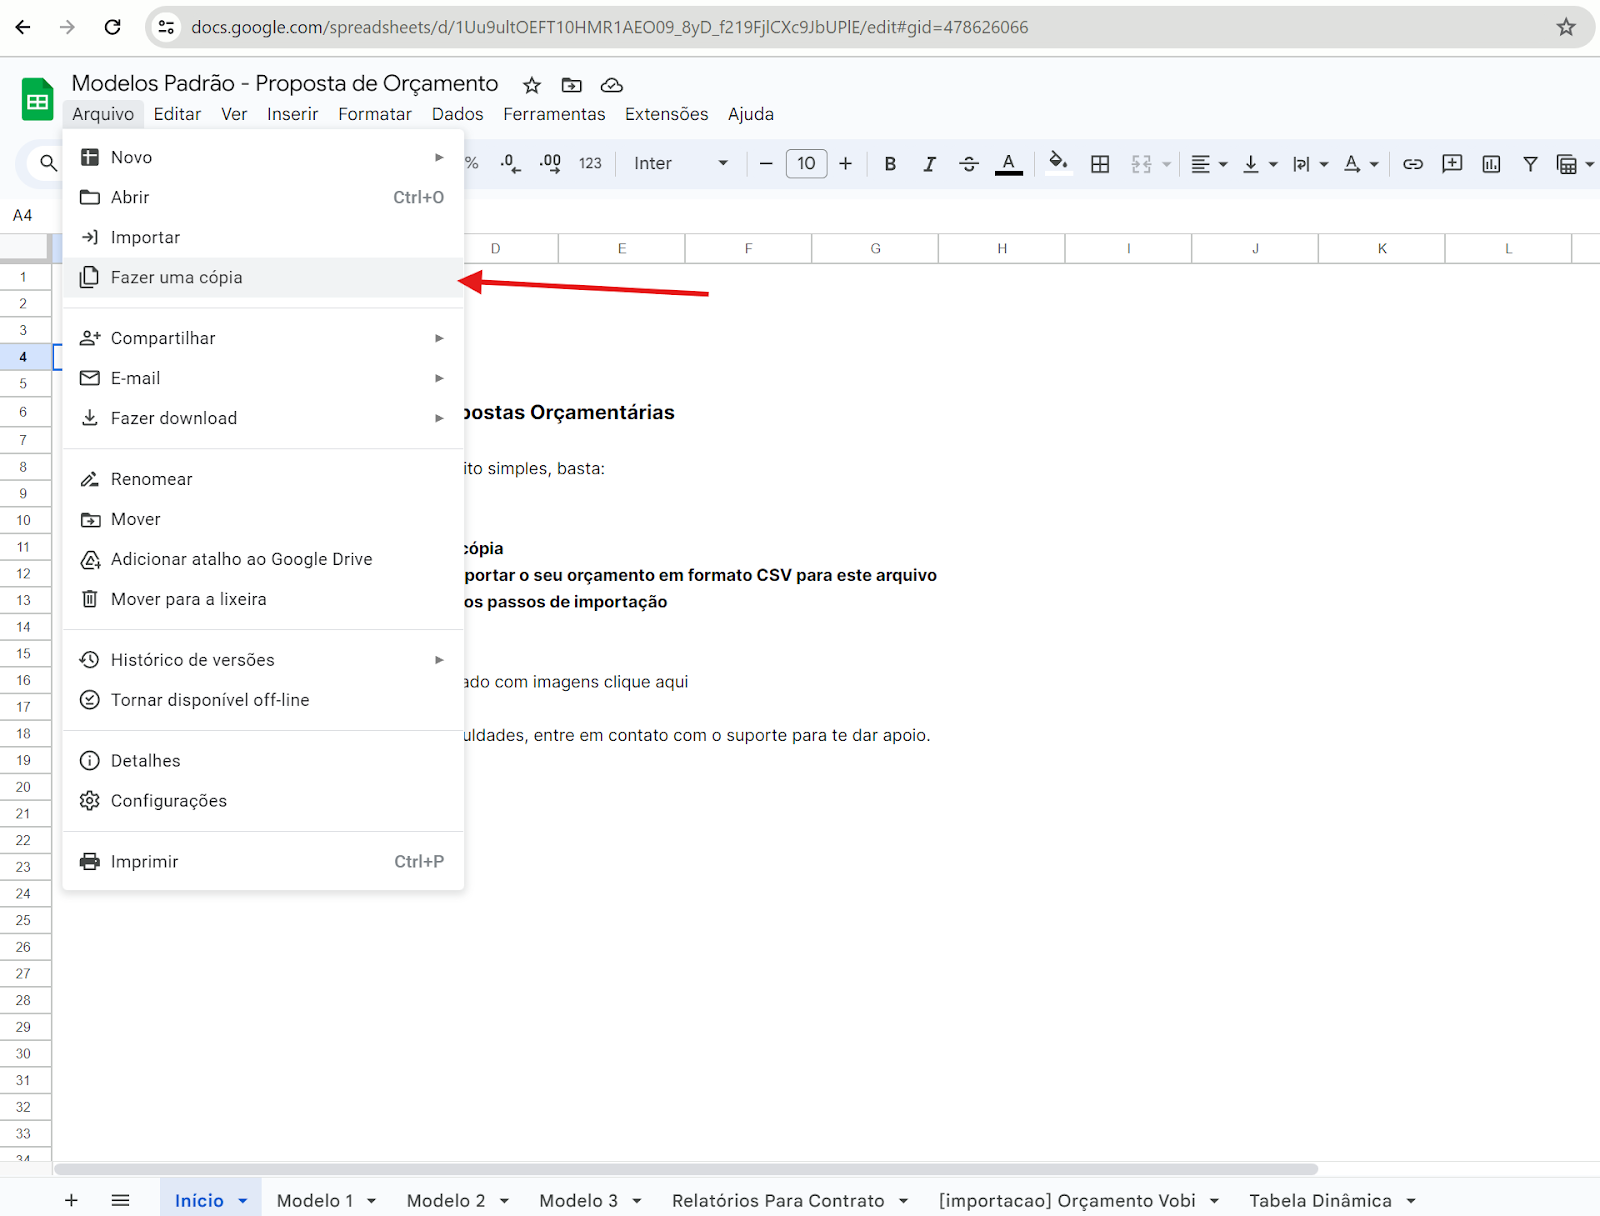Select Fazer uma cópia menu item
This screenshot has width=1600, height=1216.
click(x=177, y=278)
